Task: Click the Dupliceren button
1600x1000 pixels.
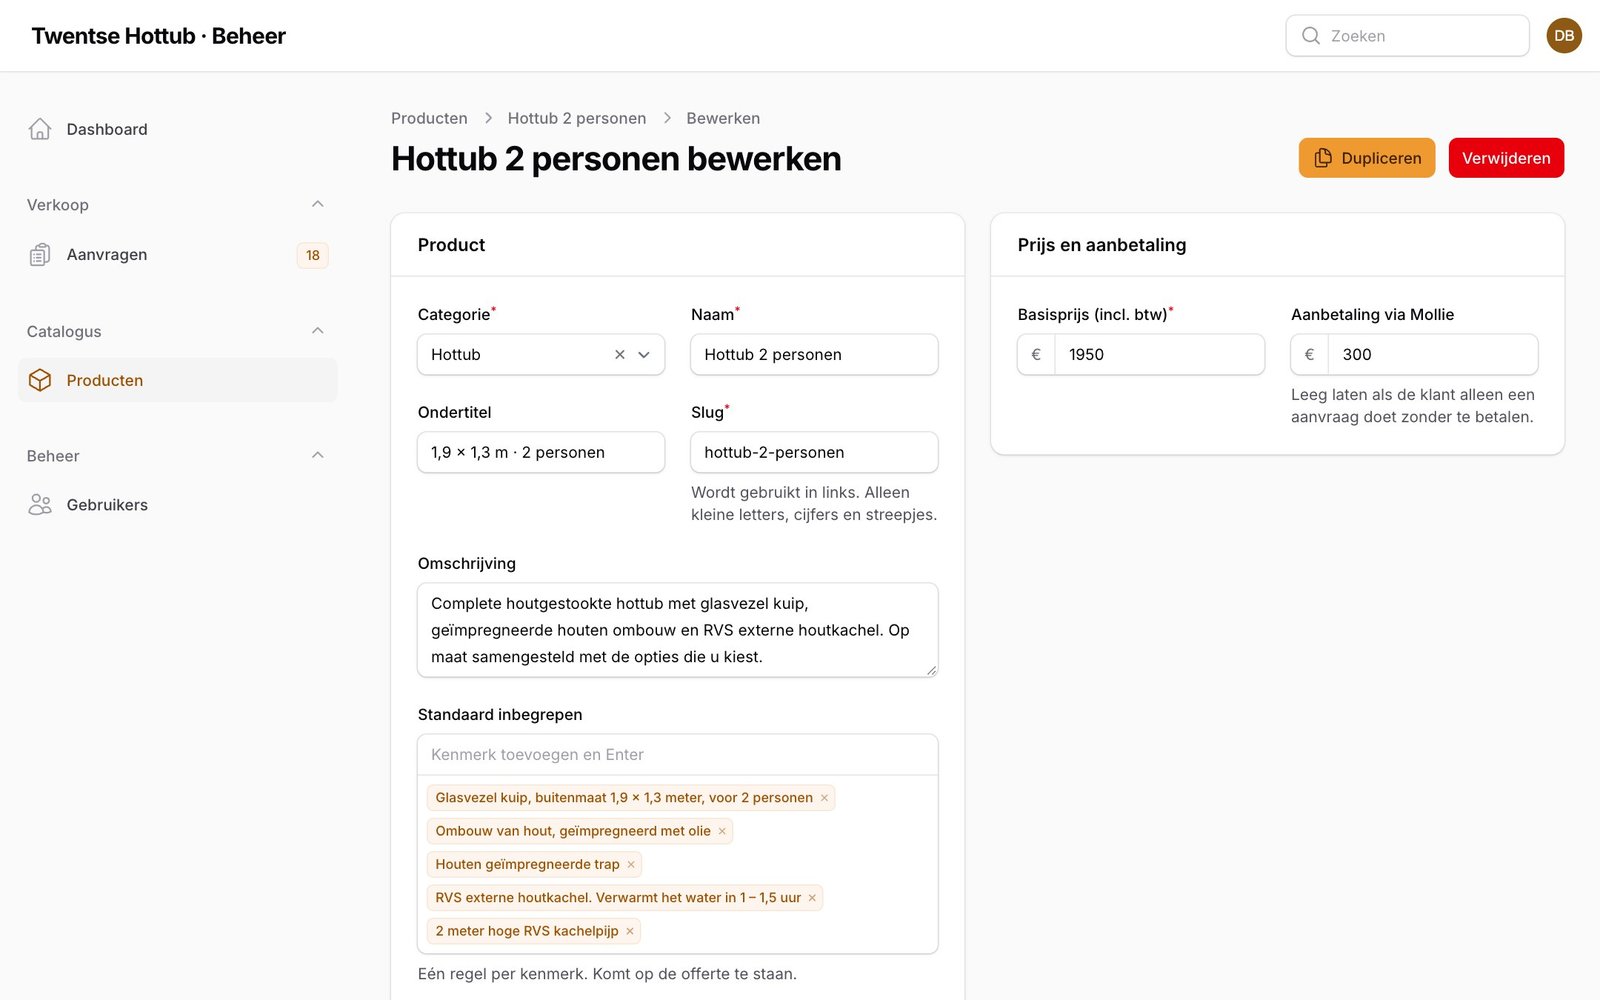Action: tap(1367, 158)
